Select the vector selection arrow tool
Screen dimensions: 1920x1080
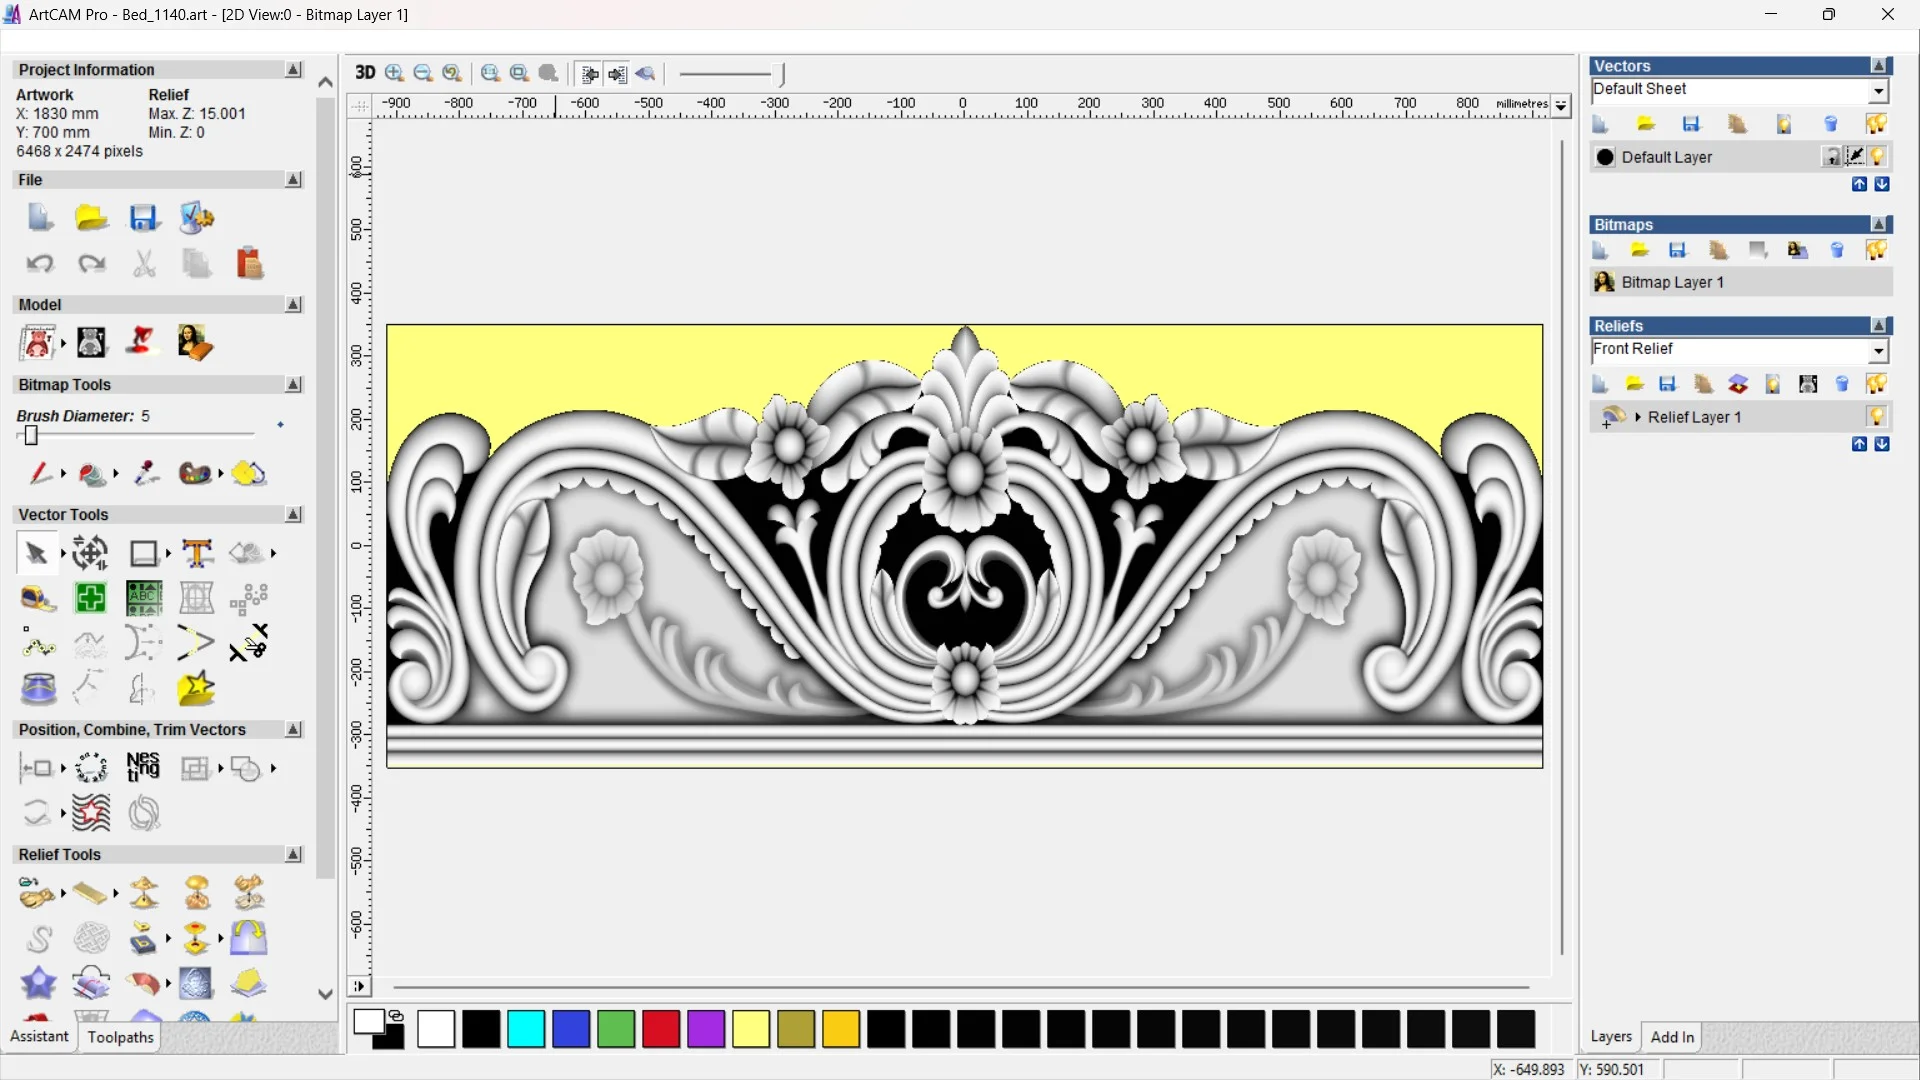click(36, 553)
